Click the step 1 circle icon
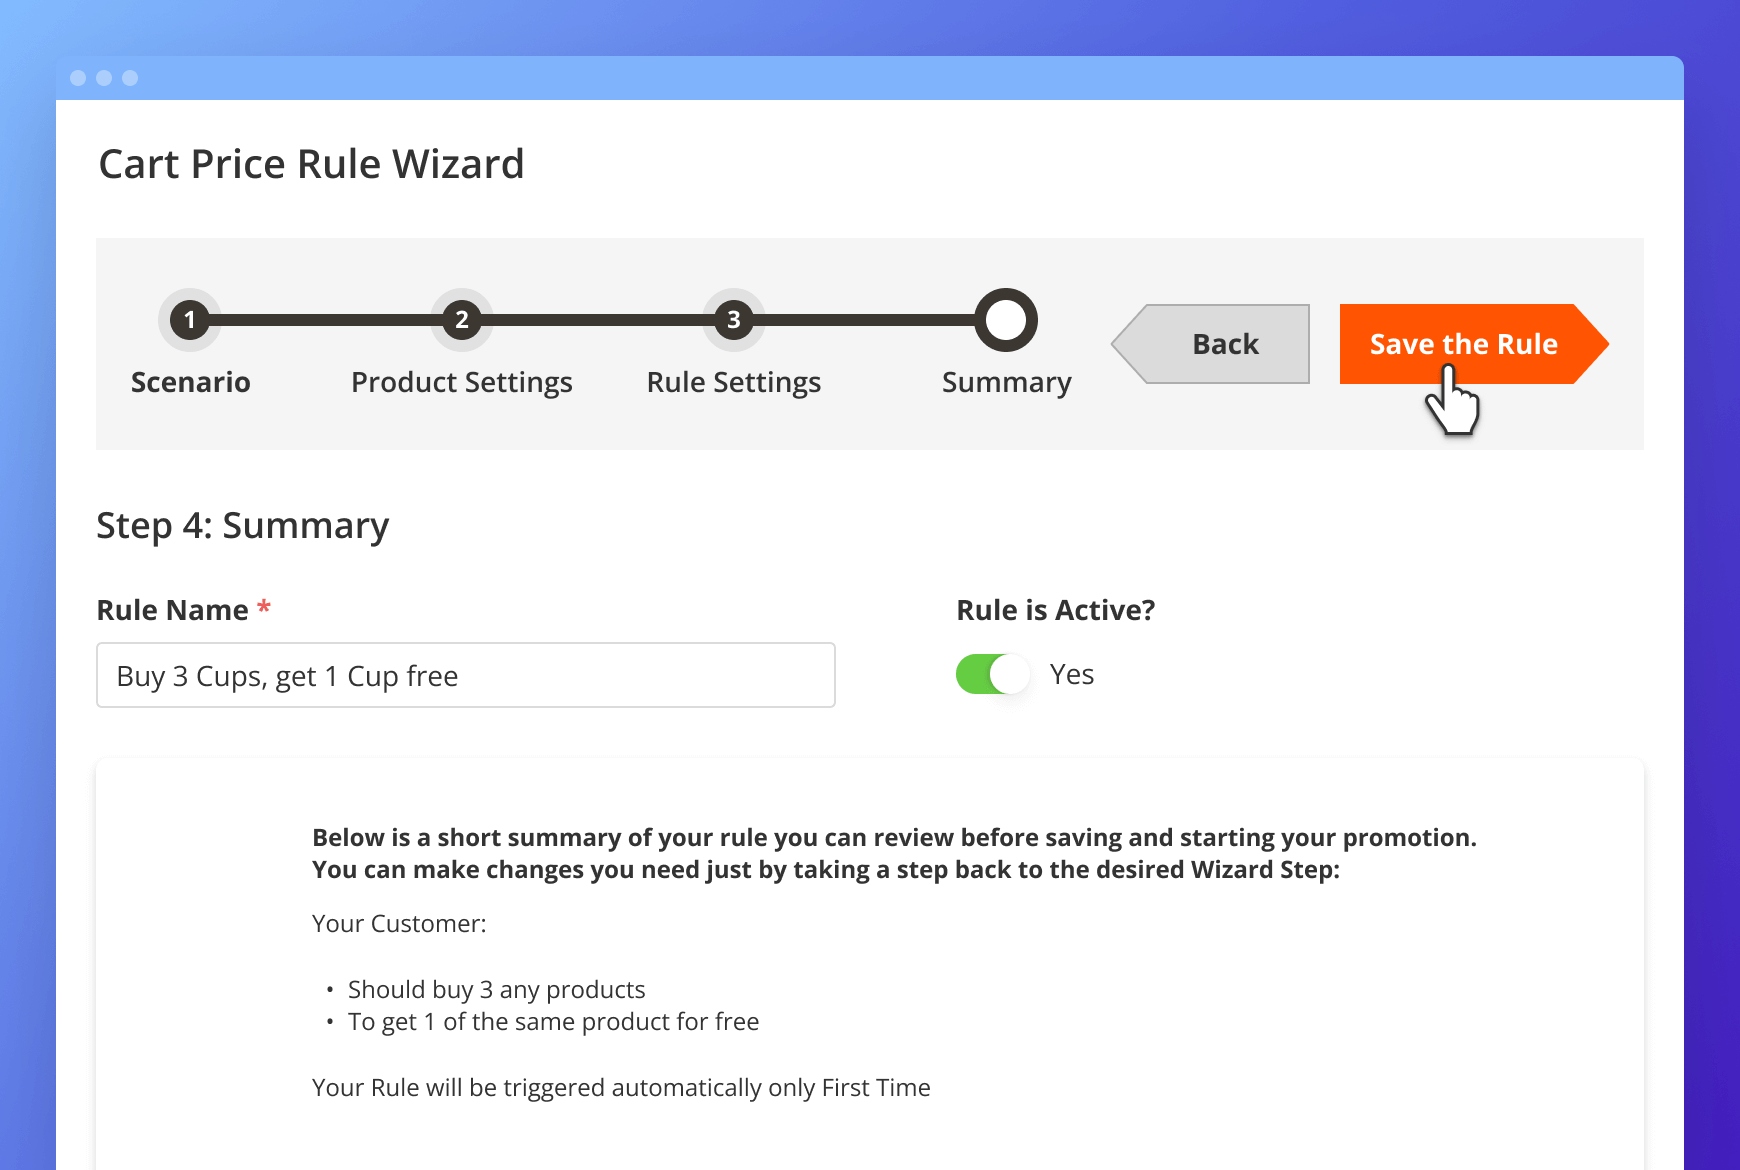Viewport: 1740px width, 1170px height. pyautogui.click(x=190, y=320)
